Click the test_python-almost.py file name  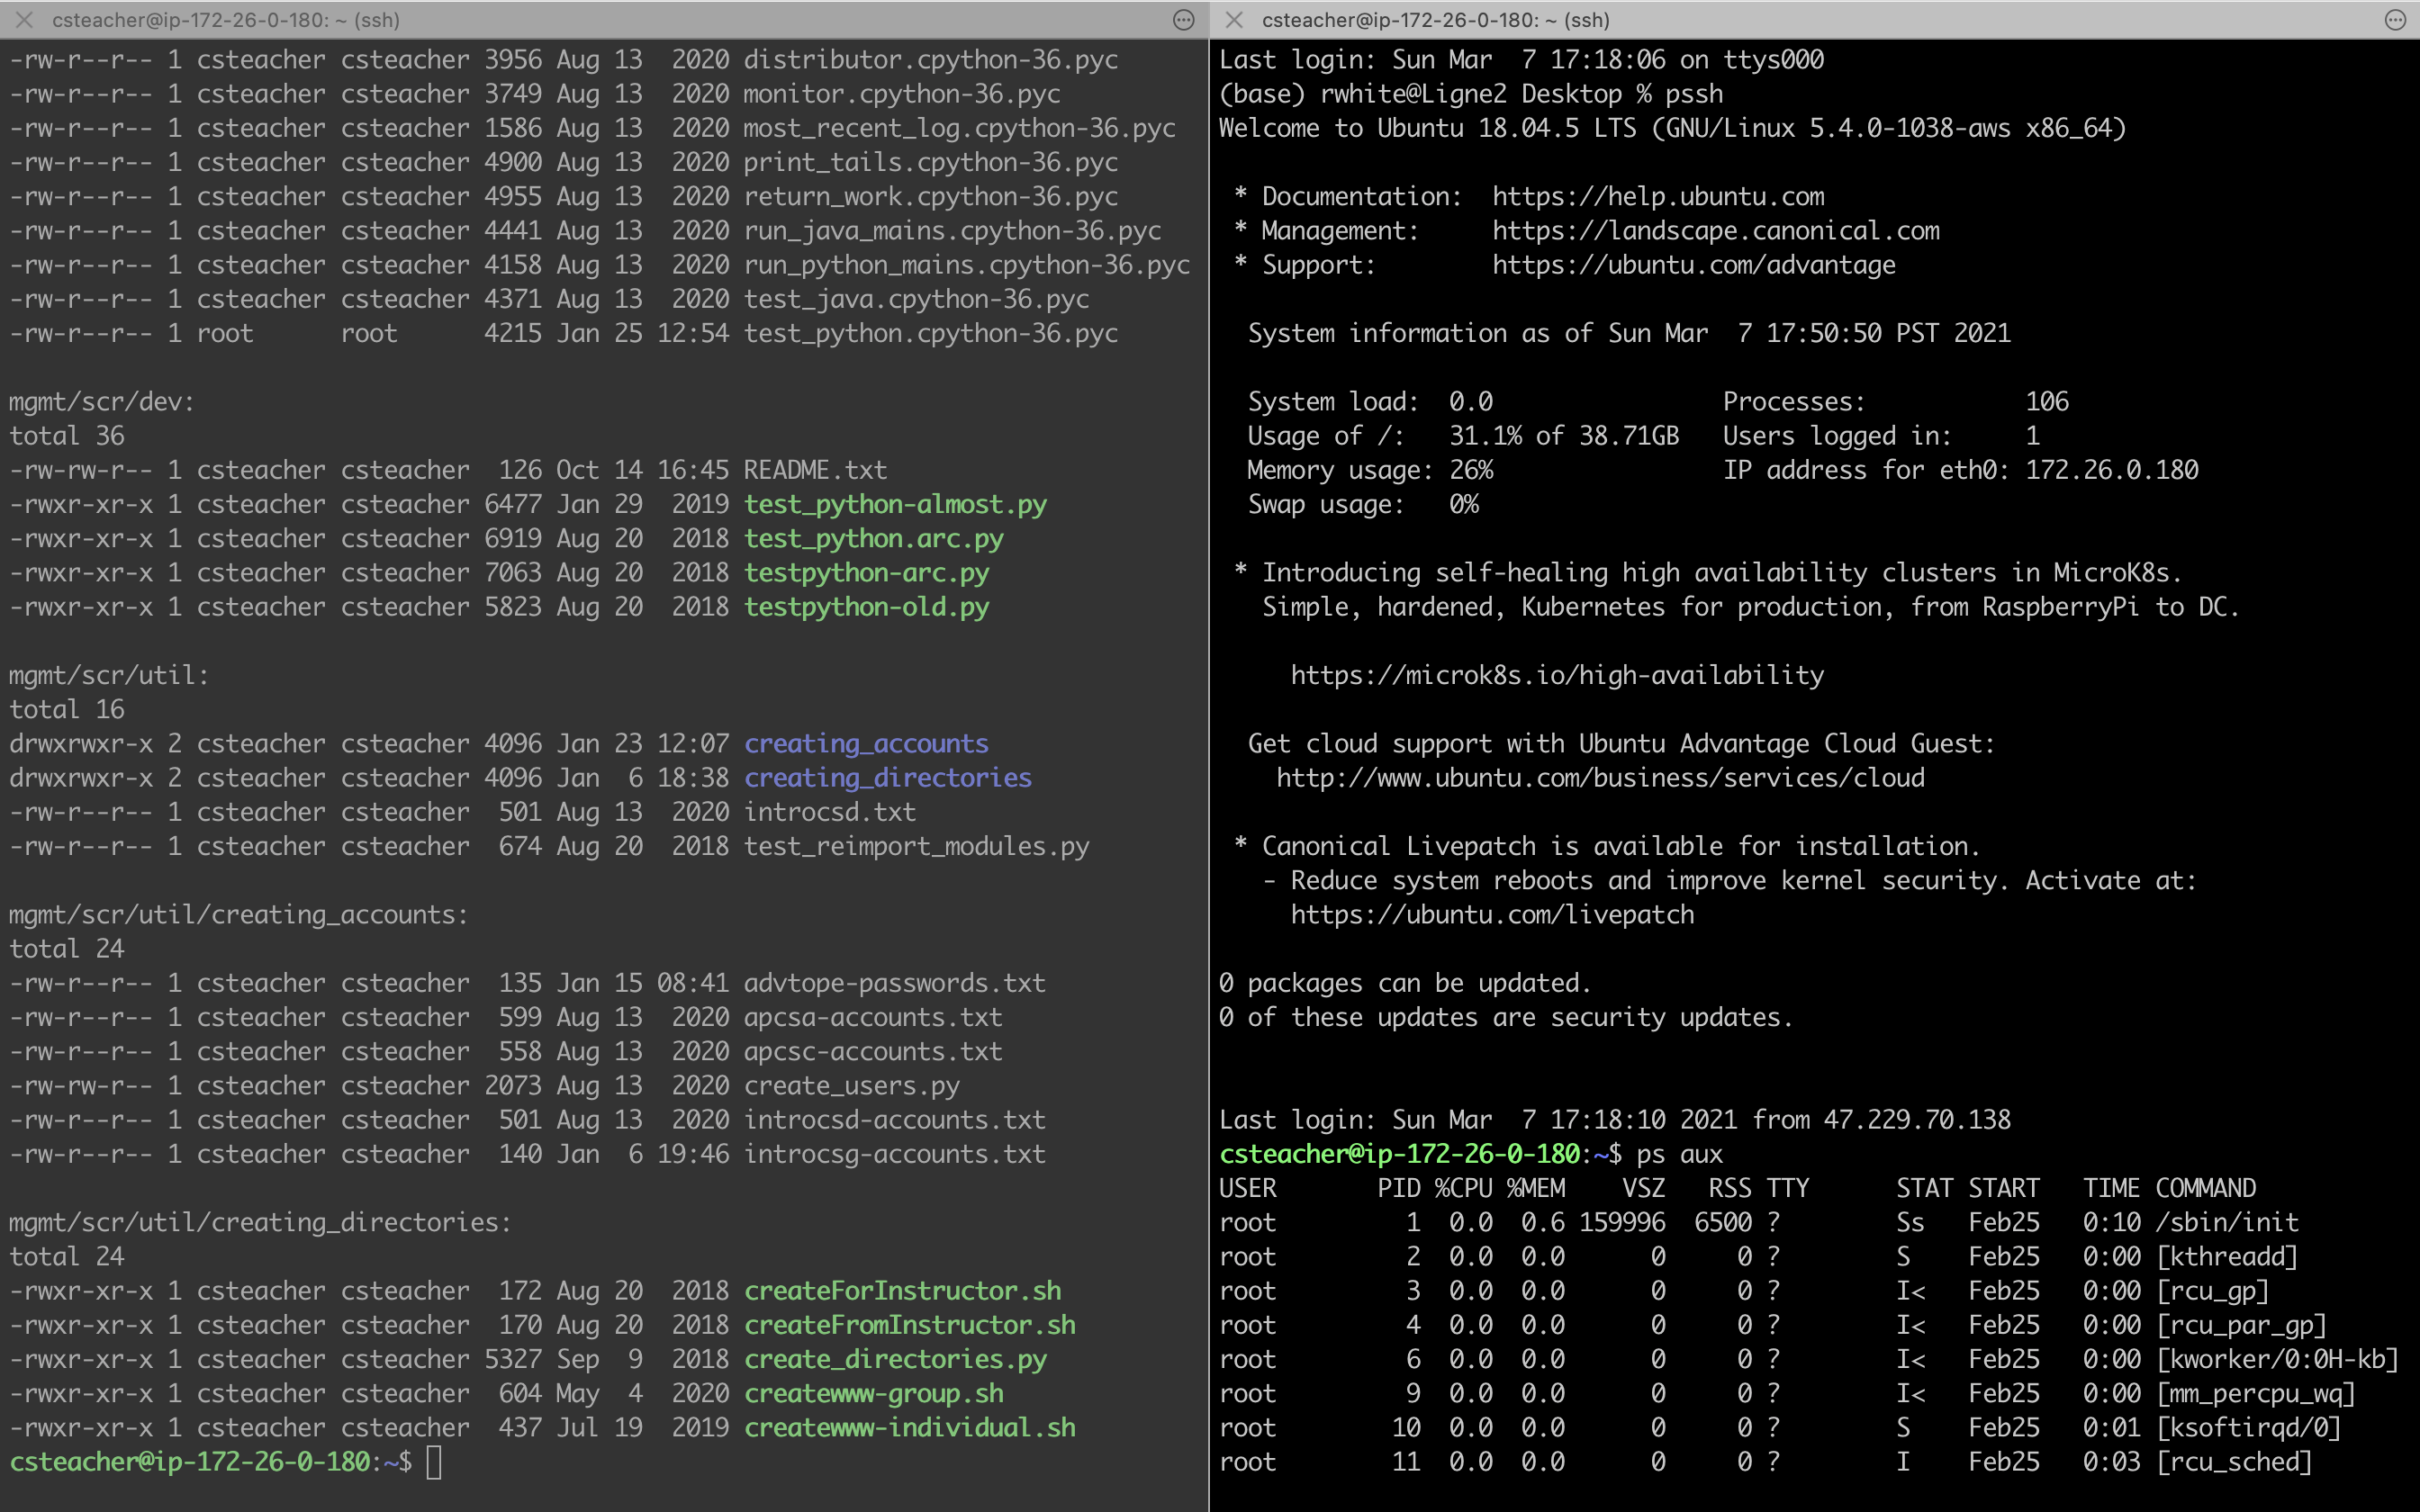point(895,505)
